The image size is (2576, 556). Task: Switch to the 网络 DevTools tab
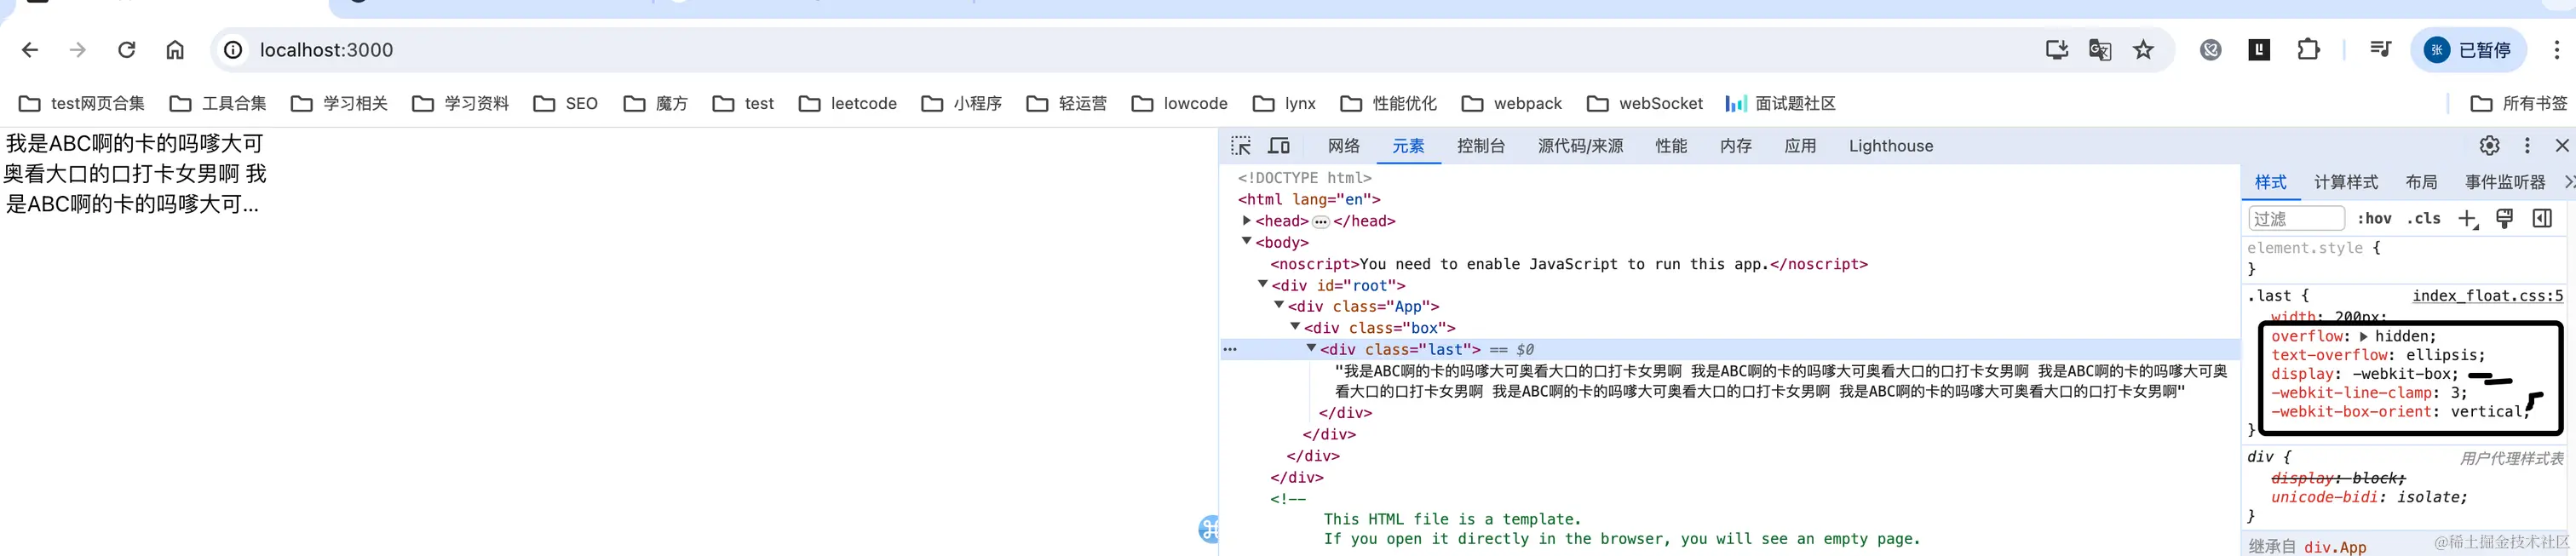(x=1344, y=146)
